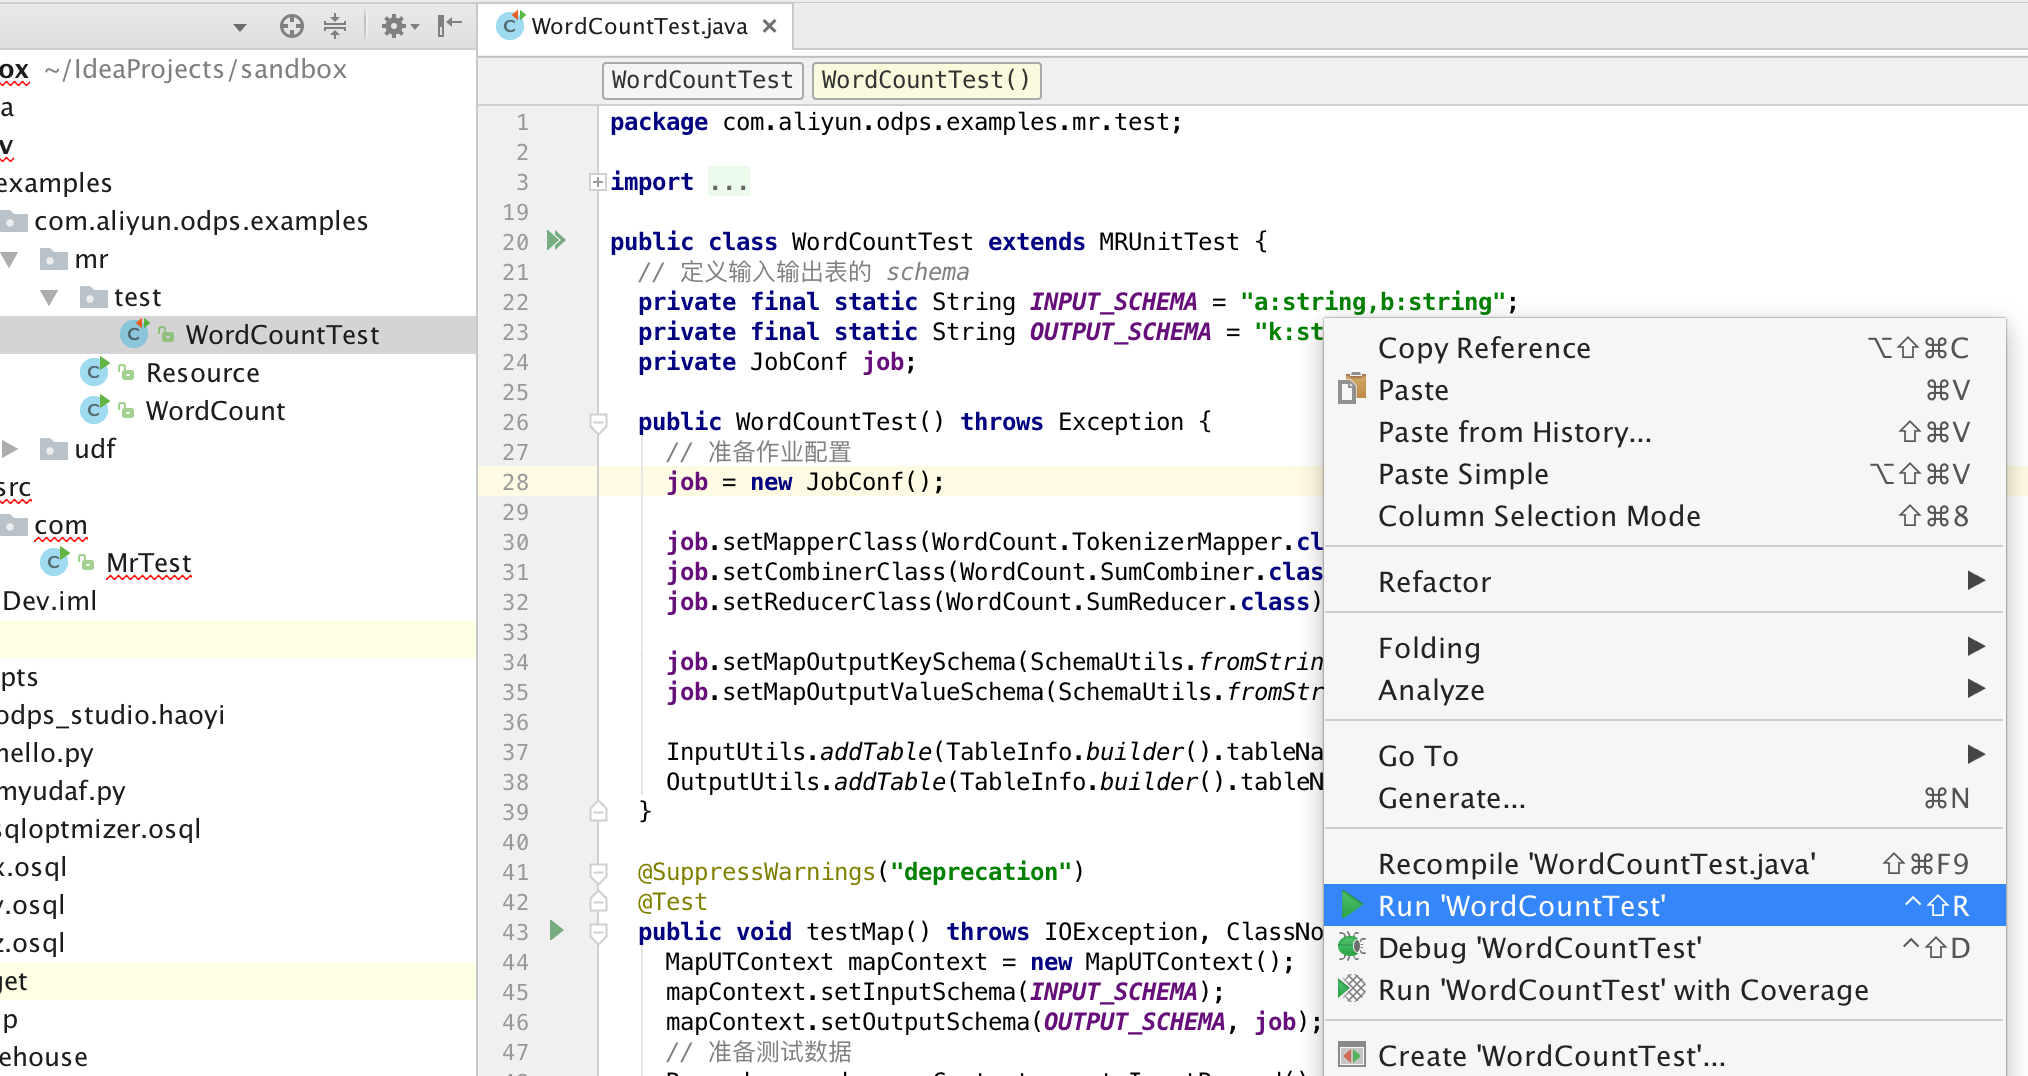Collapse the constructor fold marker at line 26
The height and width of the screenshot is (1076, 2028).
point(598,423)
